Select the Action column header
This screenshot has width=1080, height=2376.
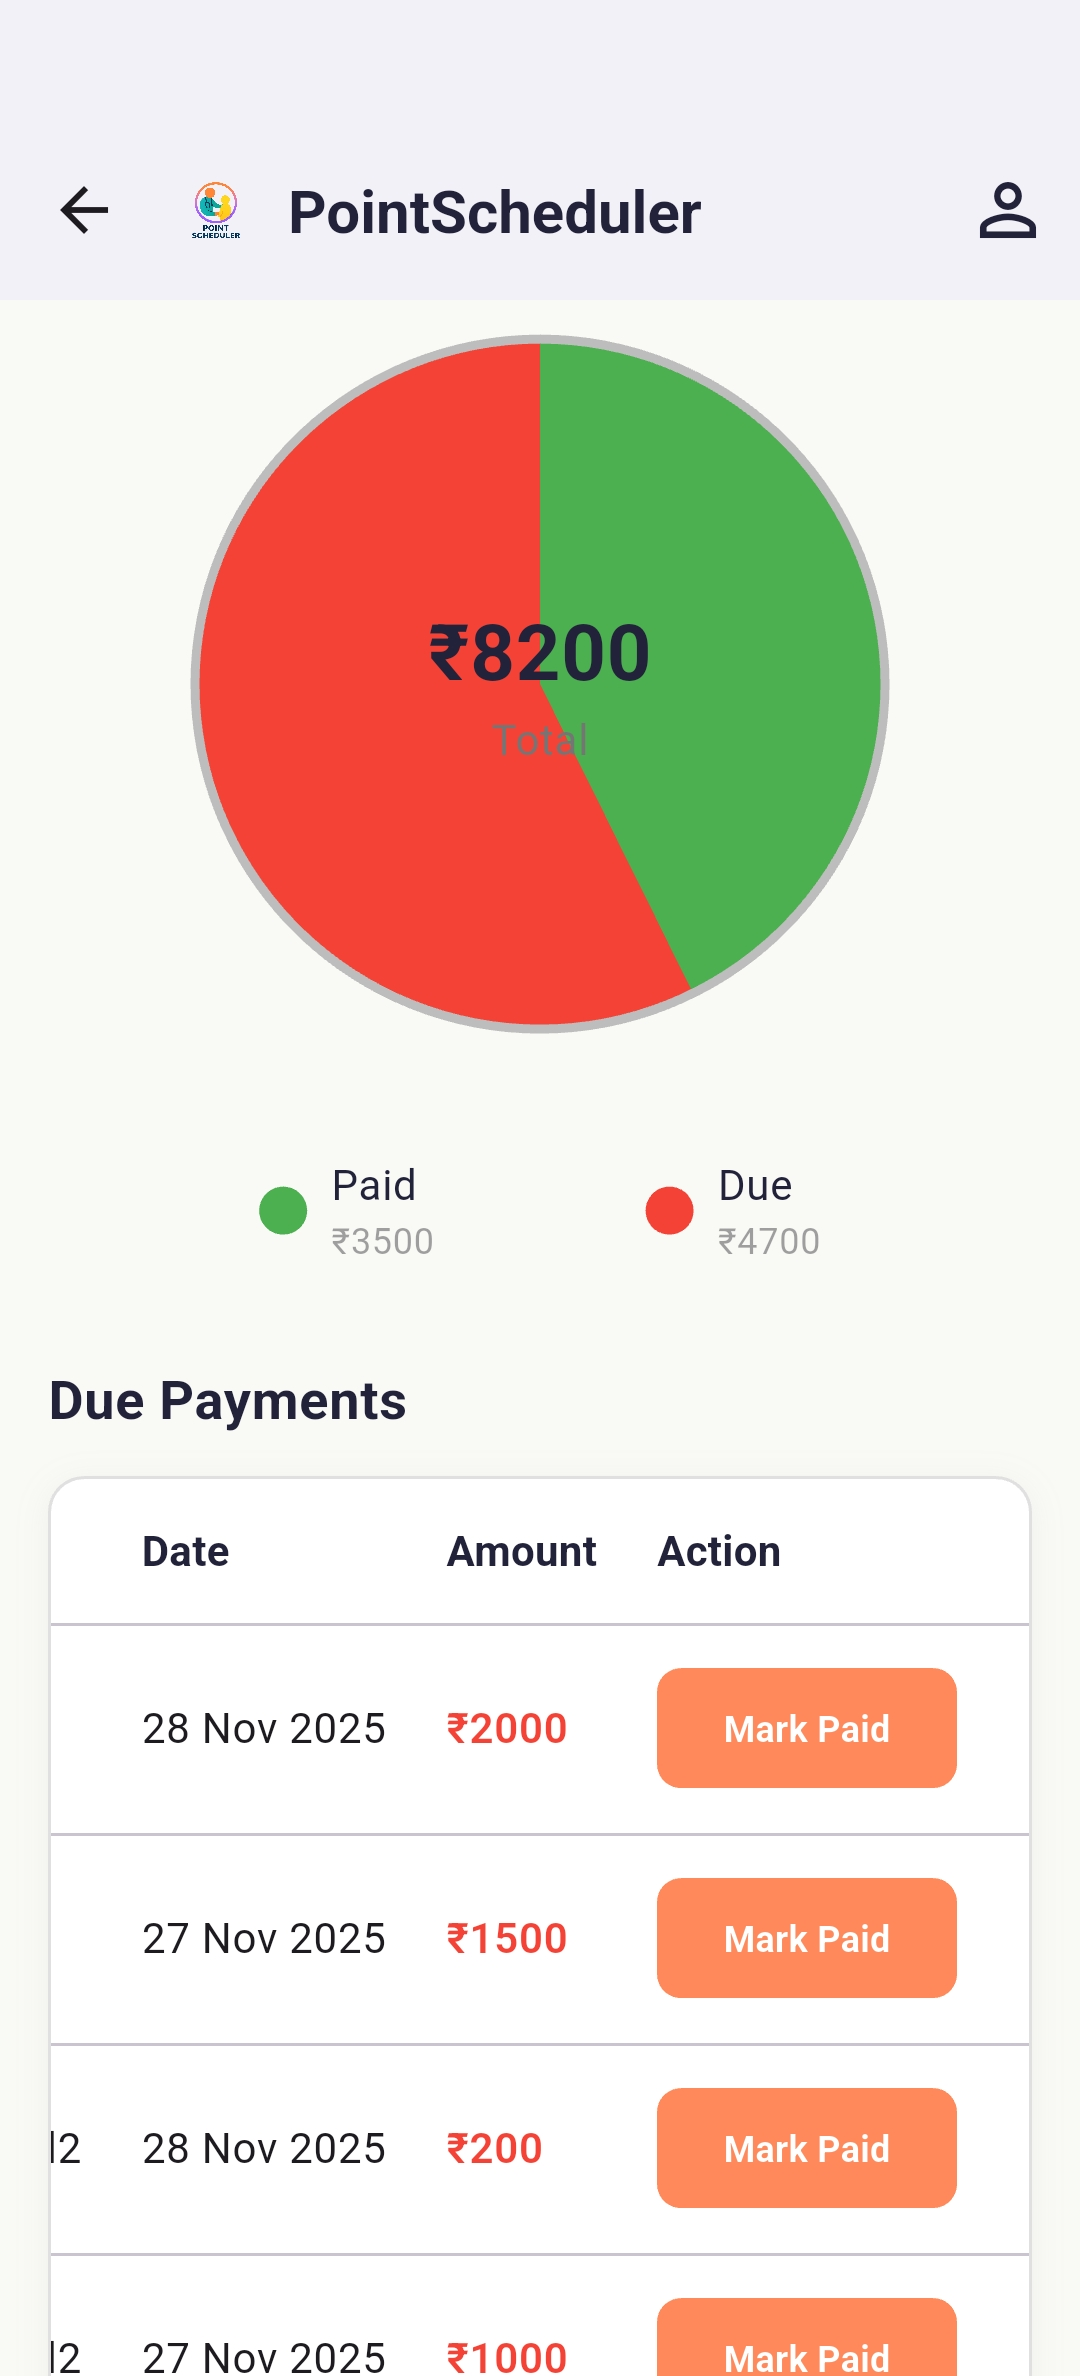719,1552
